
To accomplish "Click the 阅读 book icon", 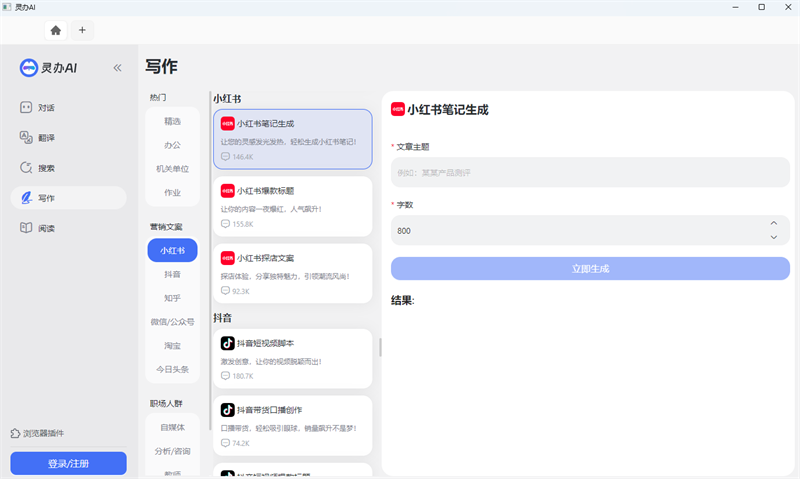I will point(26,228).
